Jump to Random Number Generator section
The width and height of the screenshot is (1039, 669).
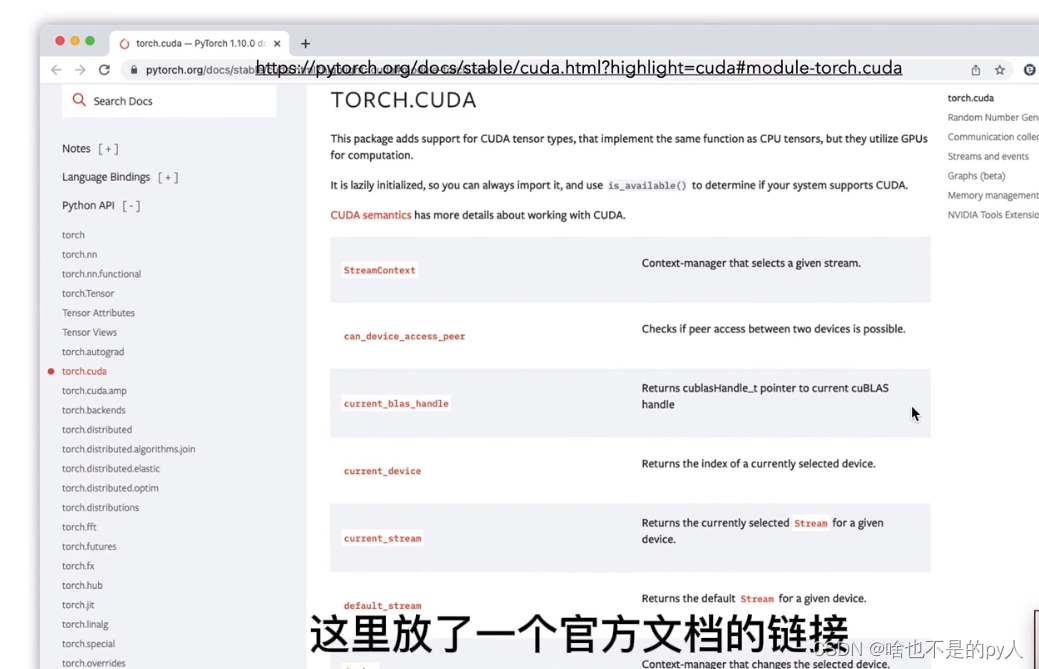click(993, 117)
